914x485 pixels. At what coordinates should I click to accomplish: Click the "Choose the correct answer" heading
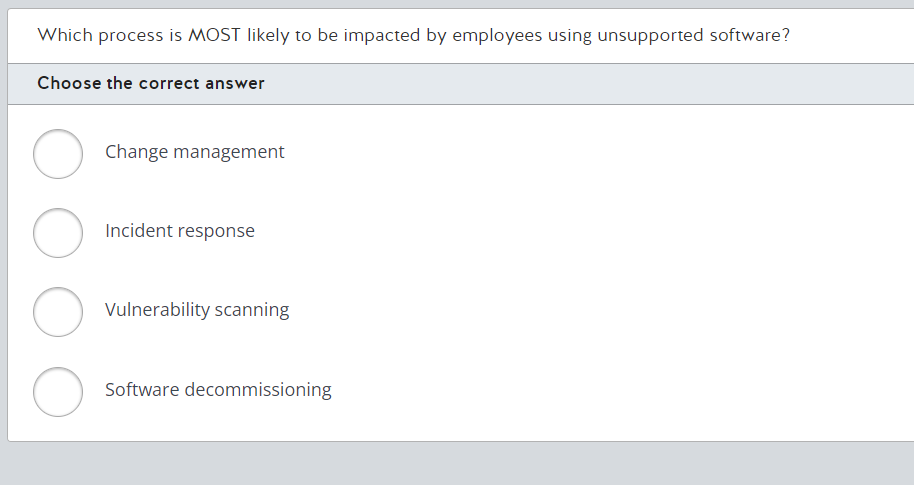(151, 83)
